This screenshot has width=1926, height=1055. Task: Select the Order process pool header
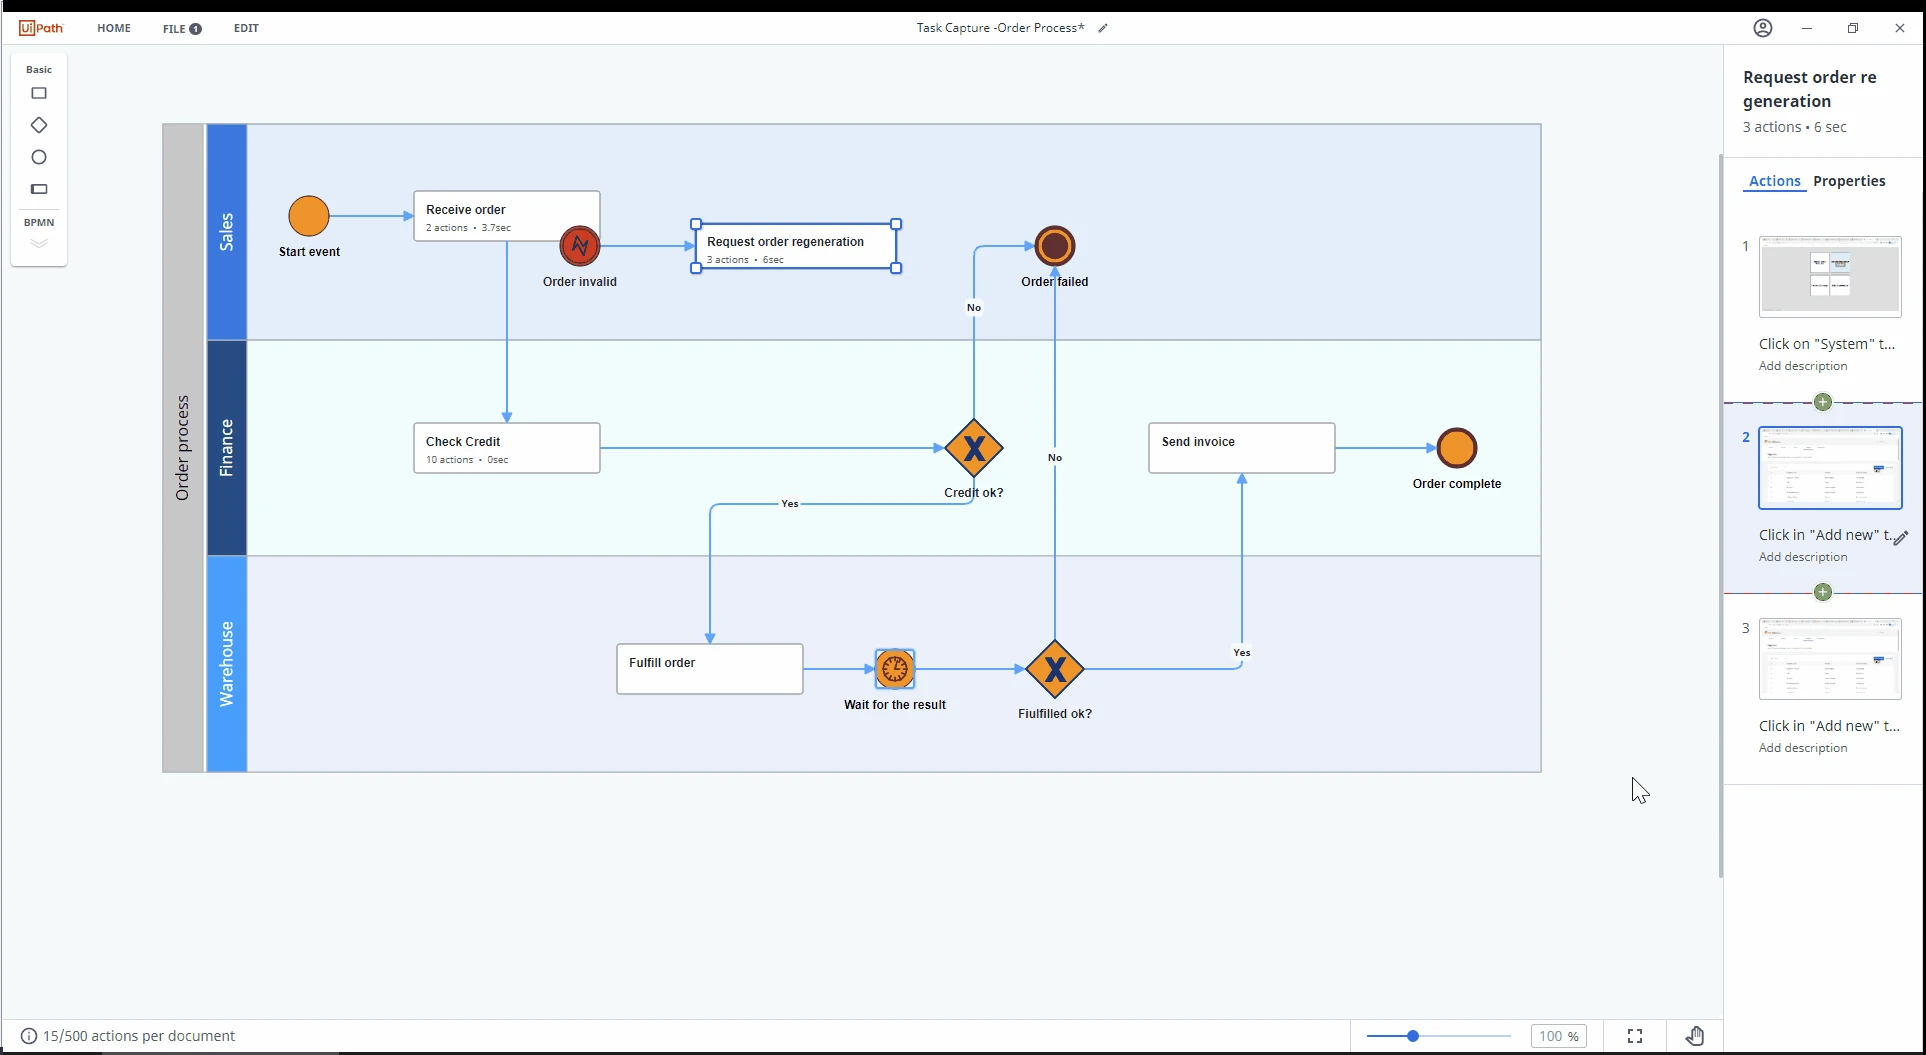click(183, 448)
